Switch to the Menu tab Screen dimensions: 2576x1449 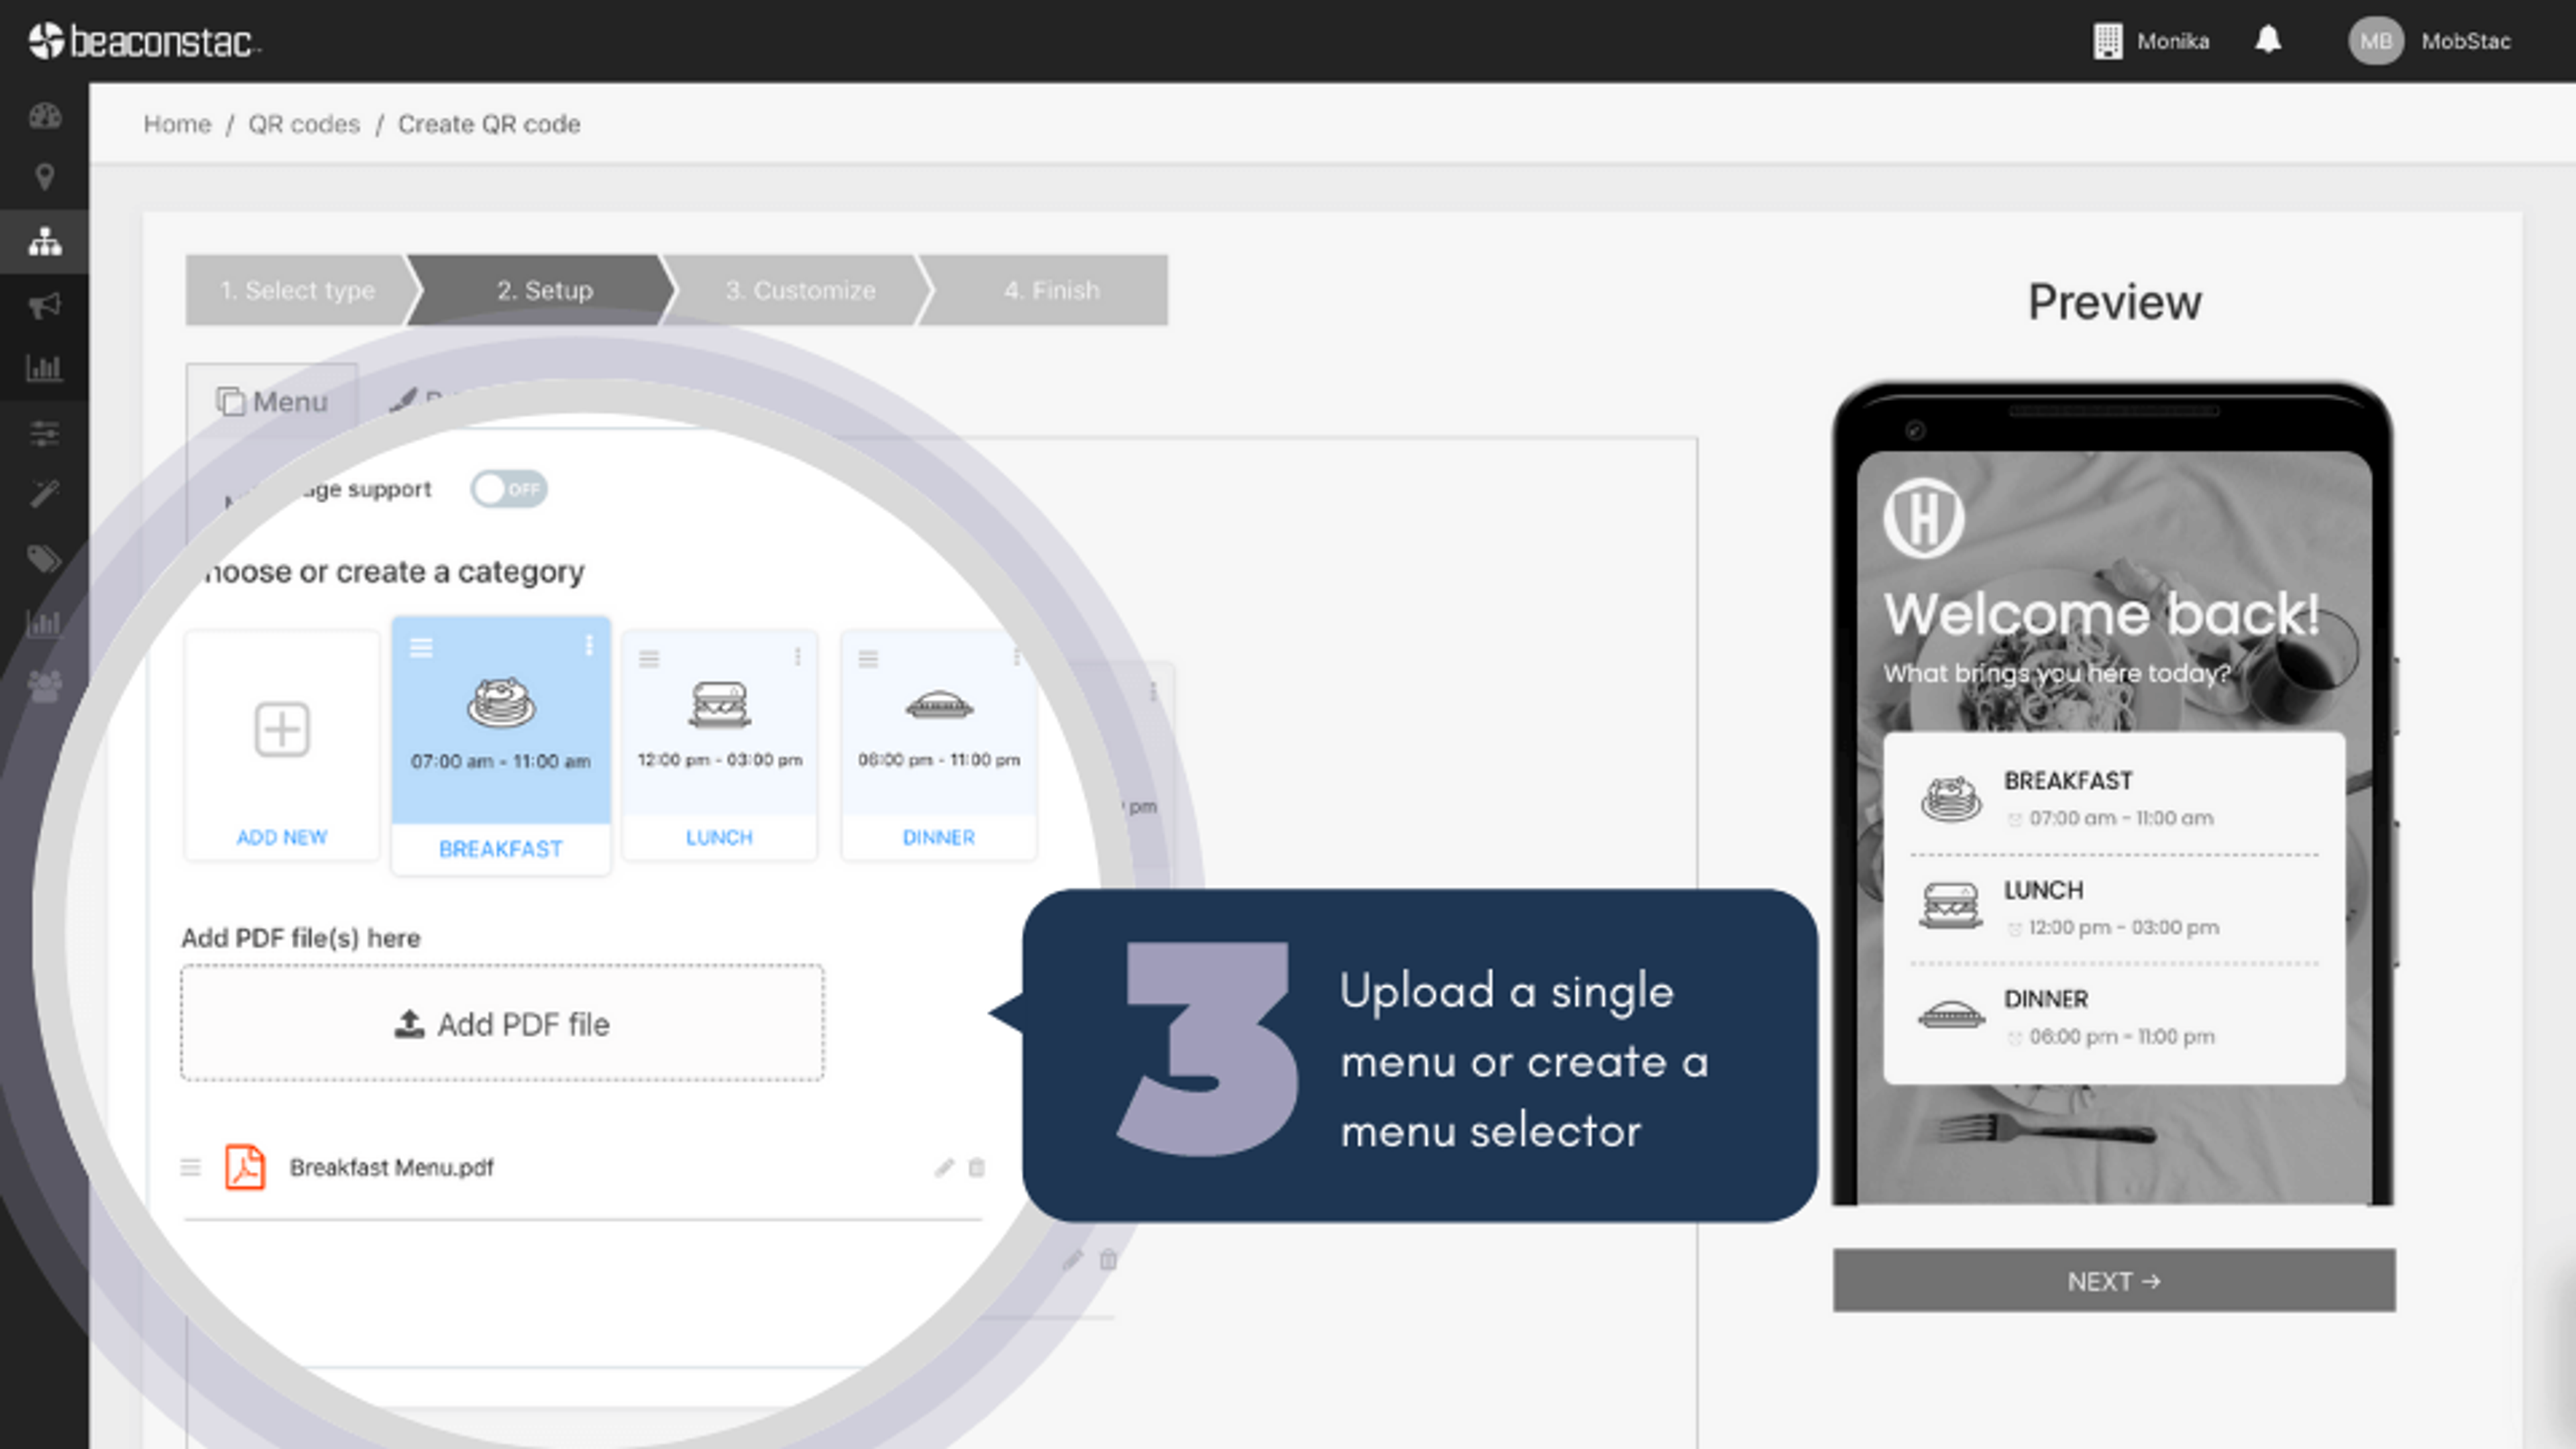click(272, 401)
